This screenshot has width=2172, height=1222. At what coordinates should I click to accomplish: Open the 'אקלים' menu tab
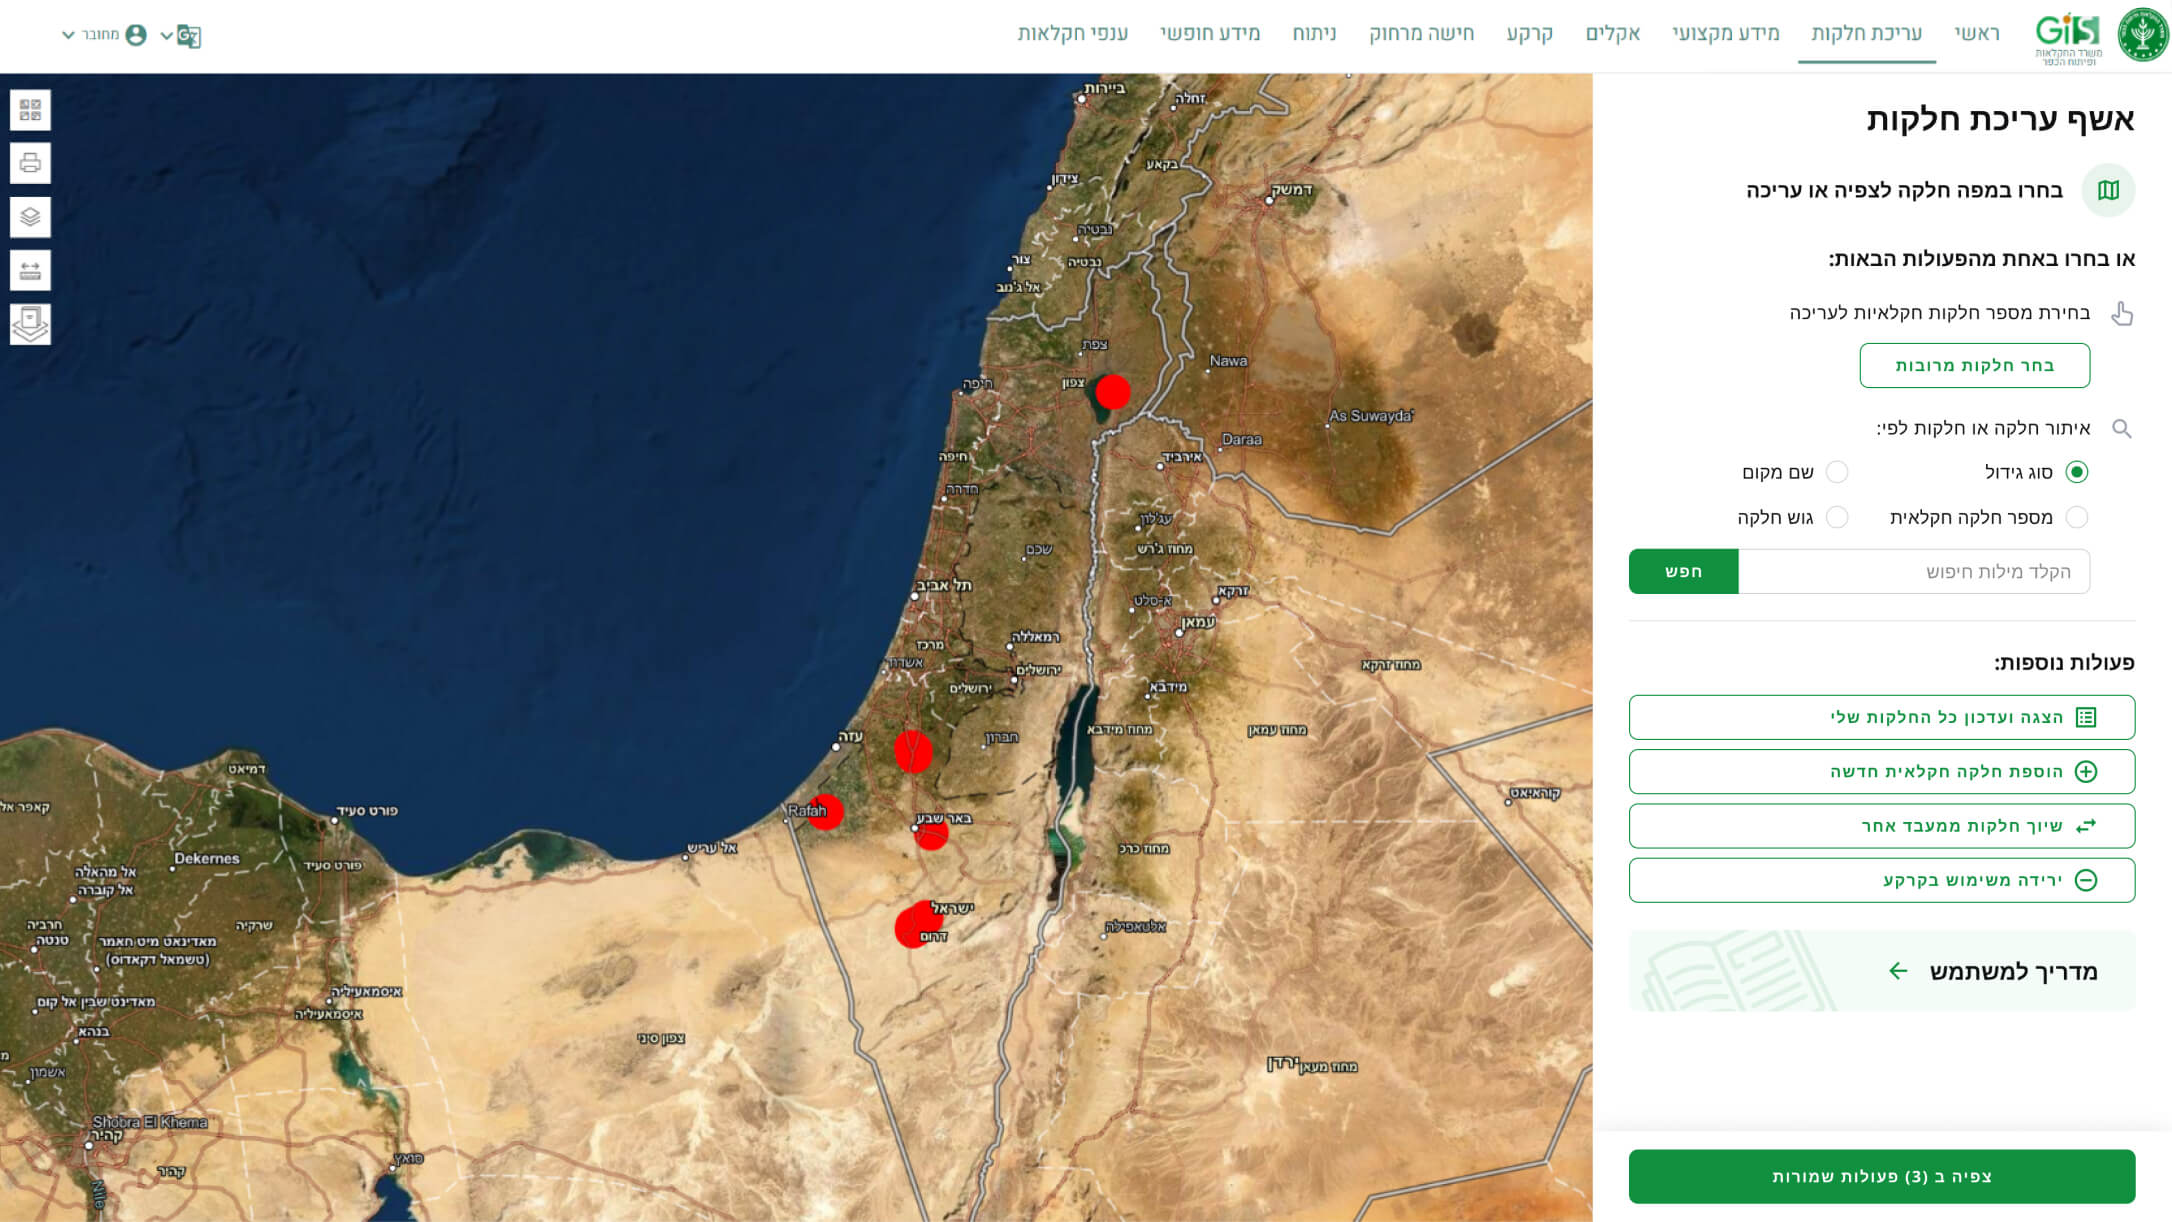(1612, 34)
